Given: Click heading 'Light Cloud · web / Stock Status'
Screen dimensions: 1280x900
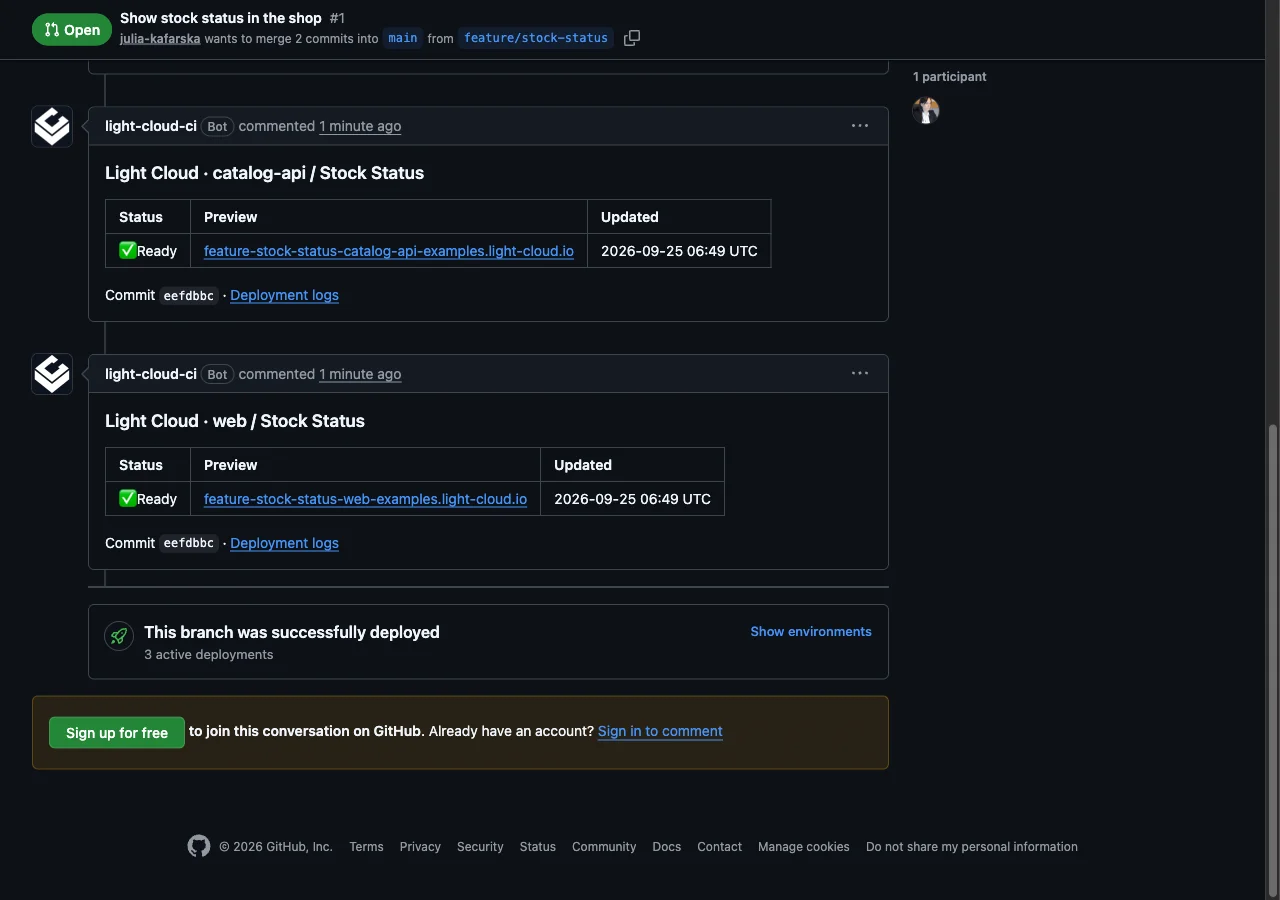Looking at the screenshot, I should tap(235, 421).
